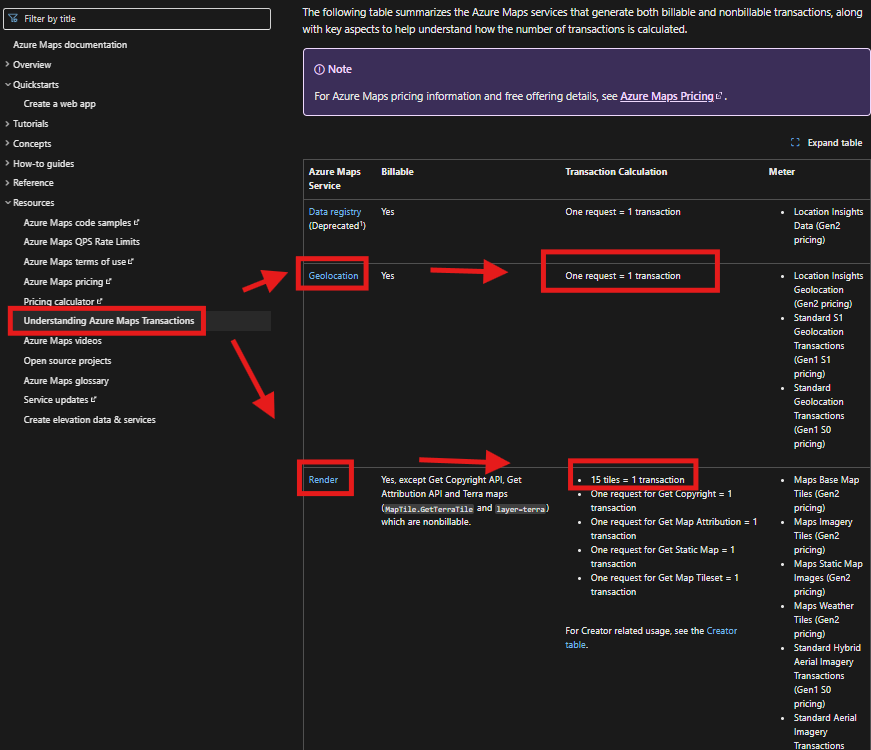Screen dimensions: 871x750
Task: Click external-link icon beside Pricing calculator
Action: click(x=99, y=301)
